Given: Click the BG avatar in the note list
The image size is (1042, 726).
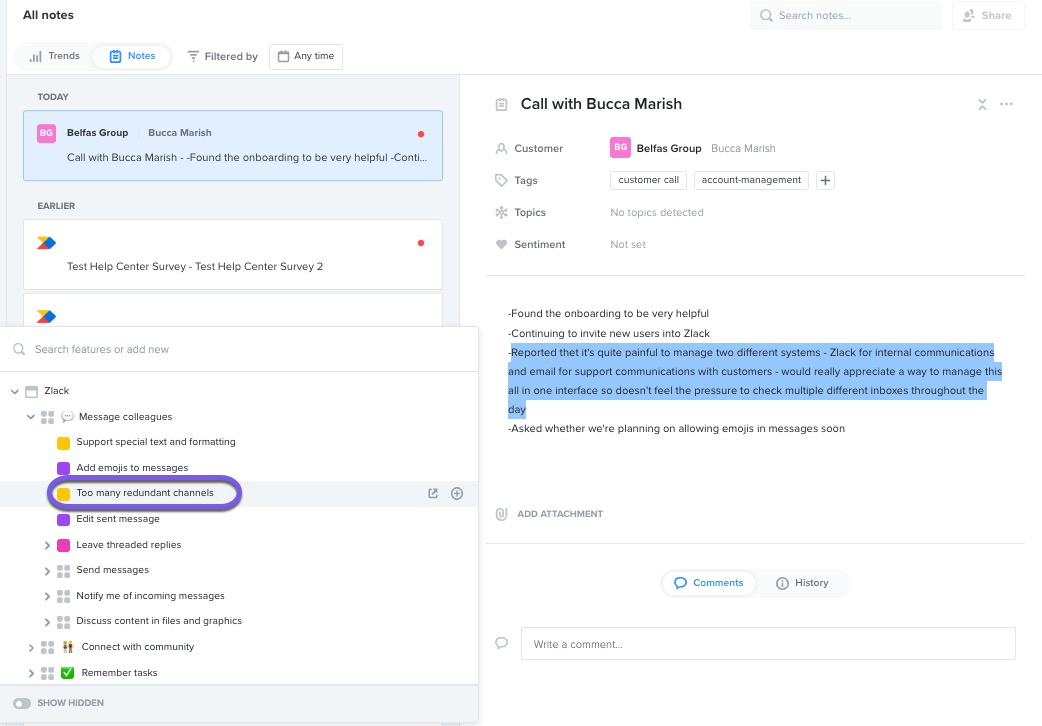Looking at the screenshot, I should click(46, 133).
